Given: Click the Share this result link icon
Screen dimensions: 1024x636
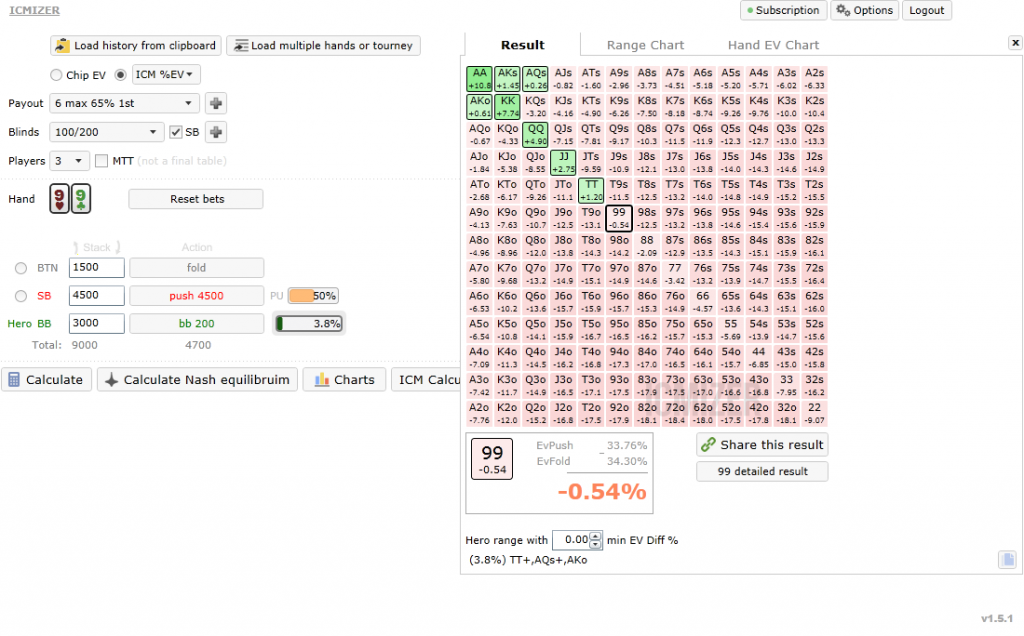Looking at the screenshot, I should tap(708, 445).
